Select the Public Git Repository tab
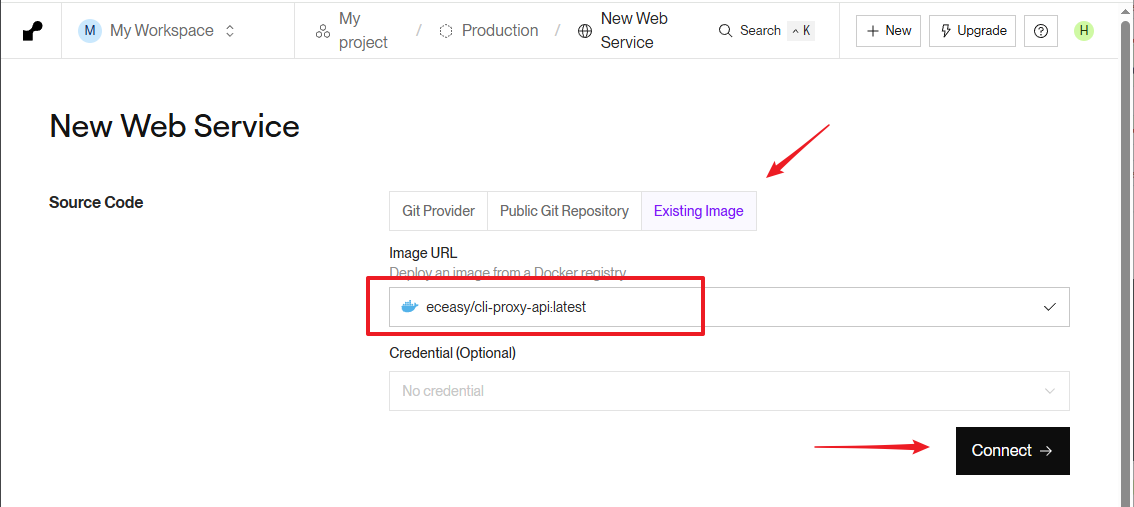Screen dimensions: 1134x507 pyautogui.click(x=564, y=211)
